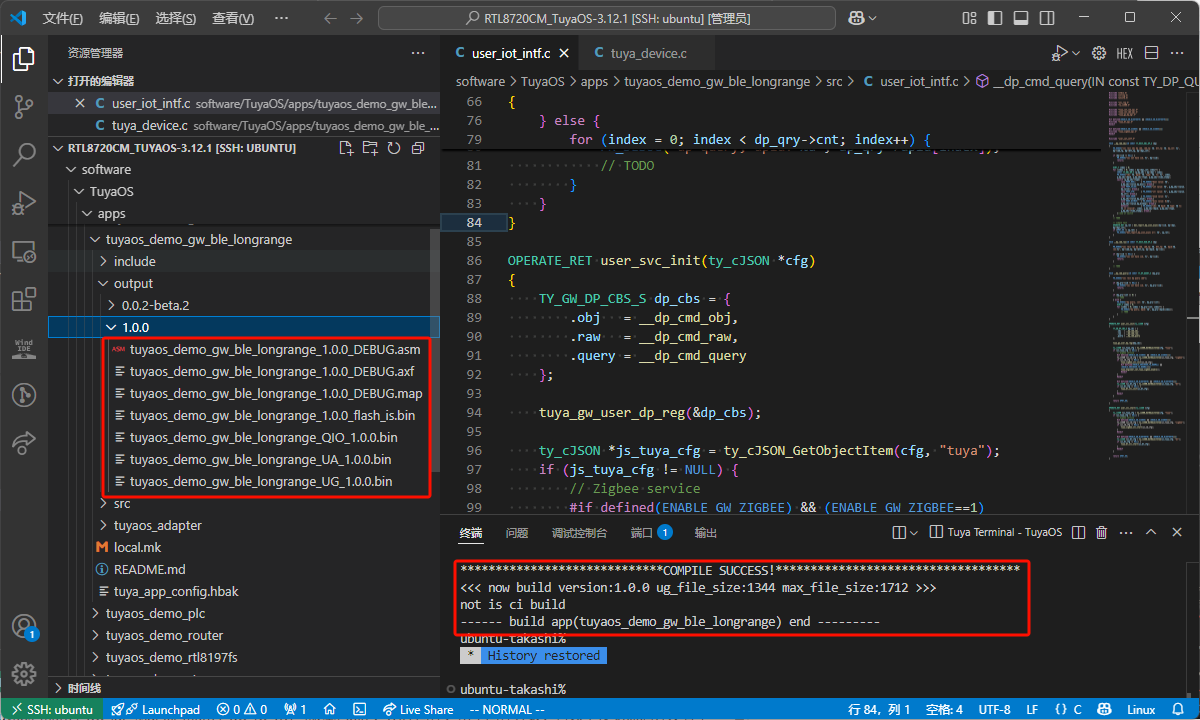Open the Remote Explorer view
Screen dimensions: 1200x720
(x=24, y=251)
